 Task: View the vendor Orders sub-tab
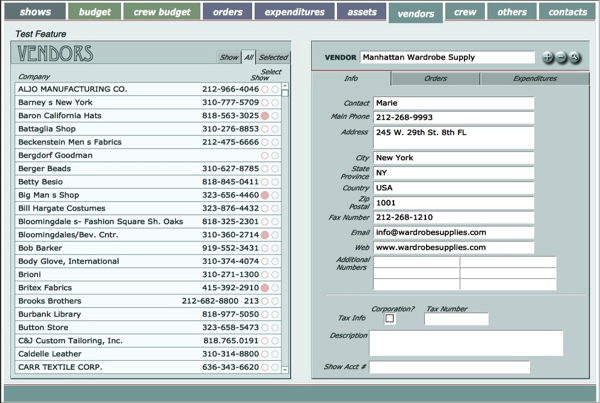[435, 78]
